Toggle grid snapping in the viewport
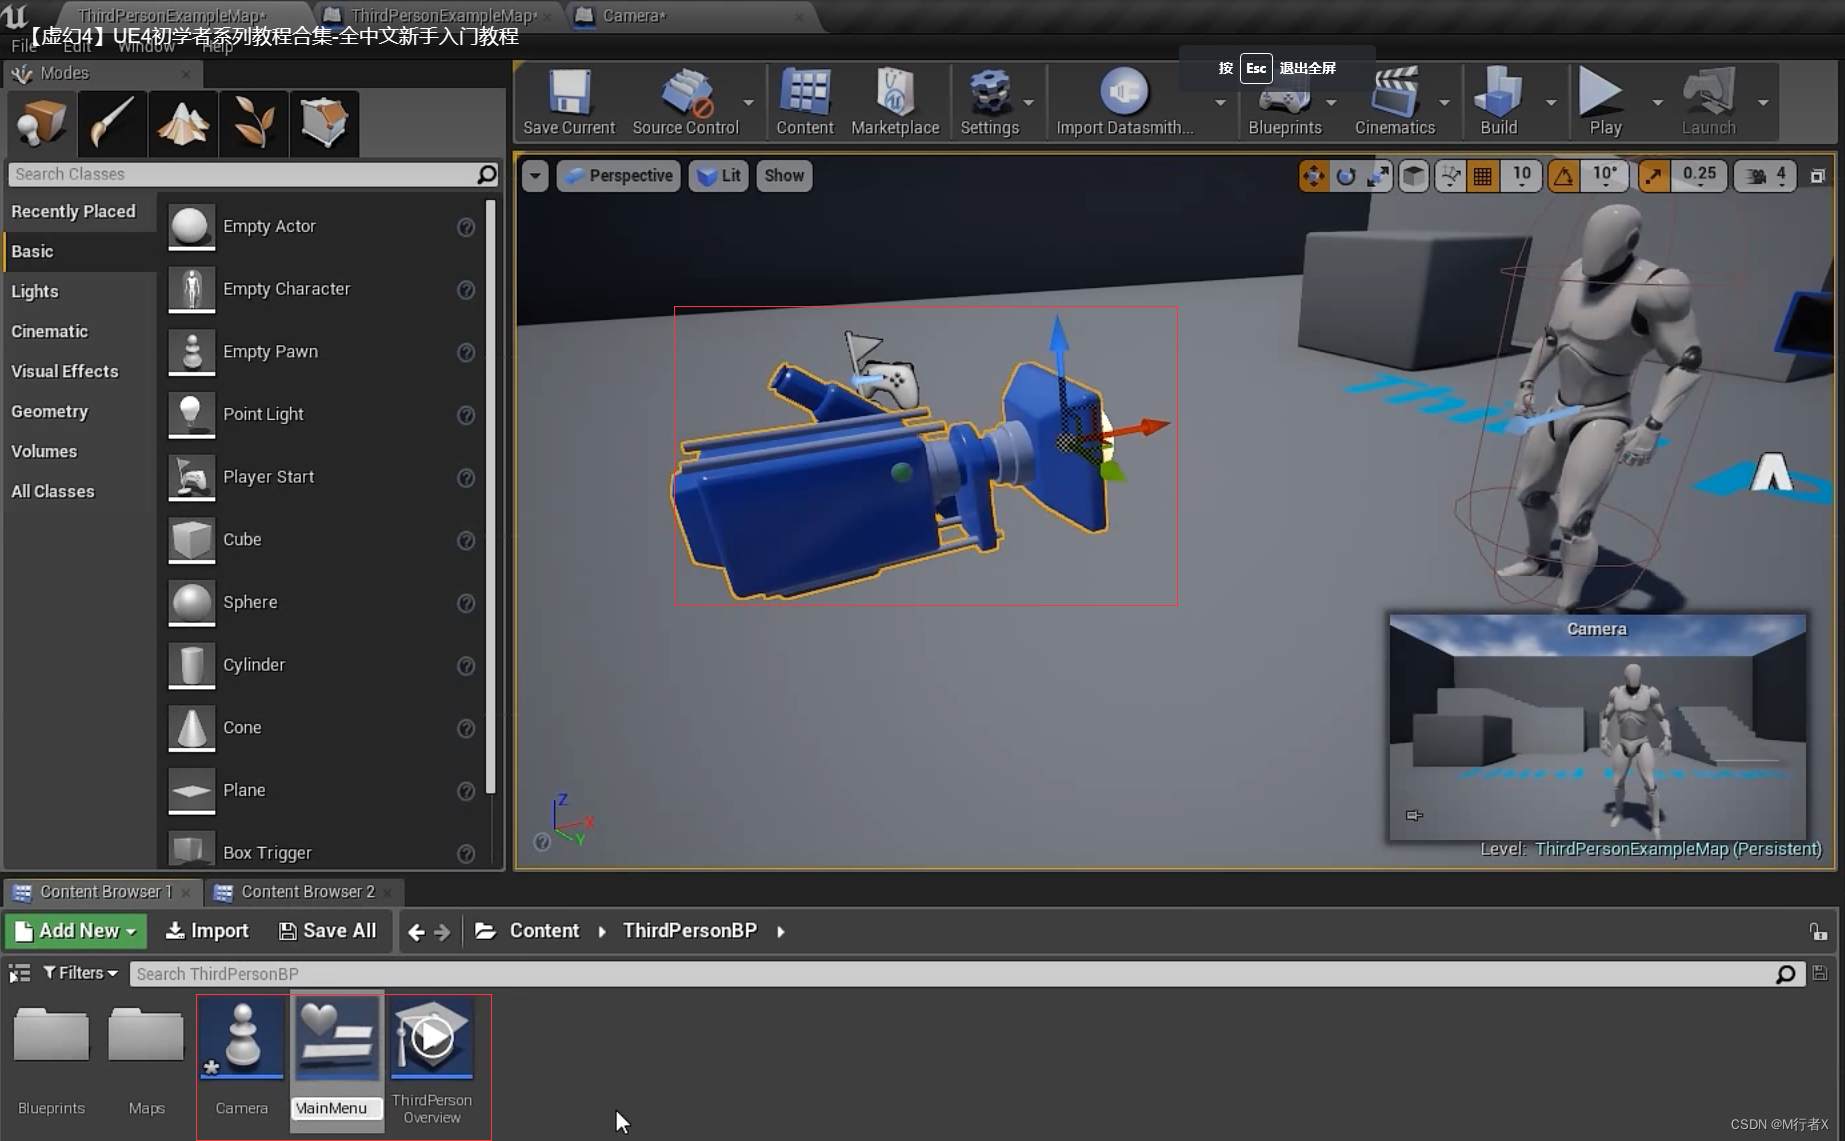Screen dimensions: 1845x1141 coord(1483,176)
